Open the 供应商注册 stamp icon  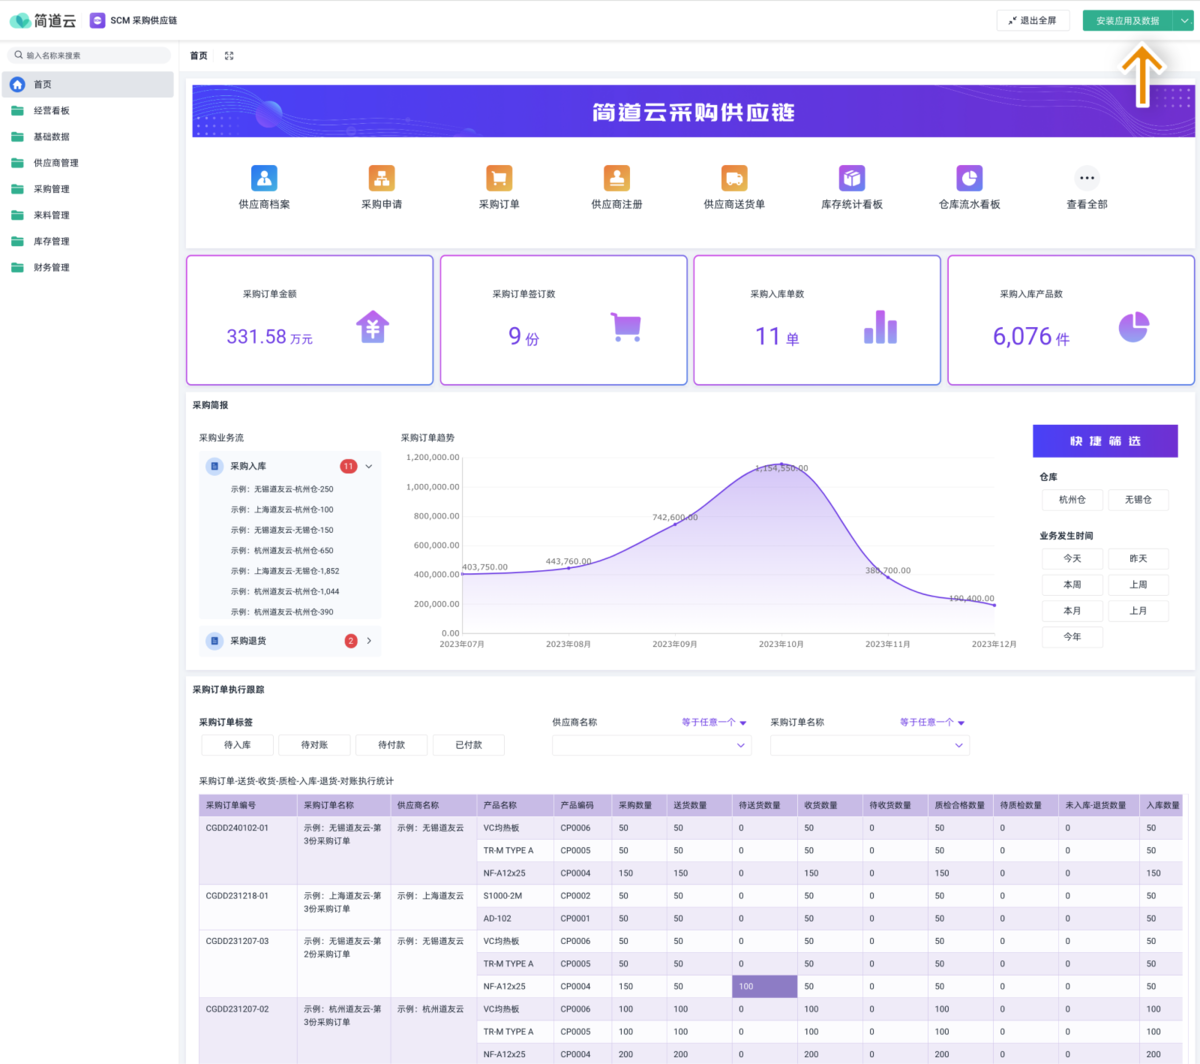617,178
